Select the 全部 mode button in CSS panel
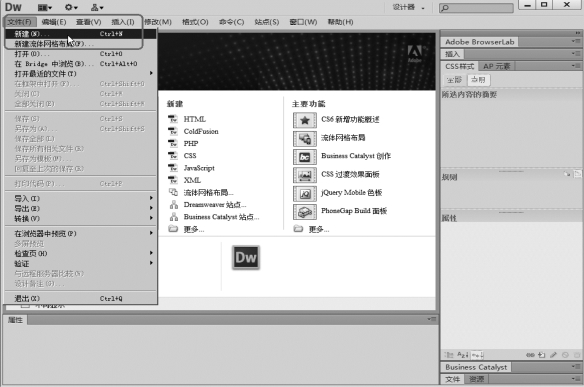The width and height of the screenshot is (584, 387). click(454, 80)
